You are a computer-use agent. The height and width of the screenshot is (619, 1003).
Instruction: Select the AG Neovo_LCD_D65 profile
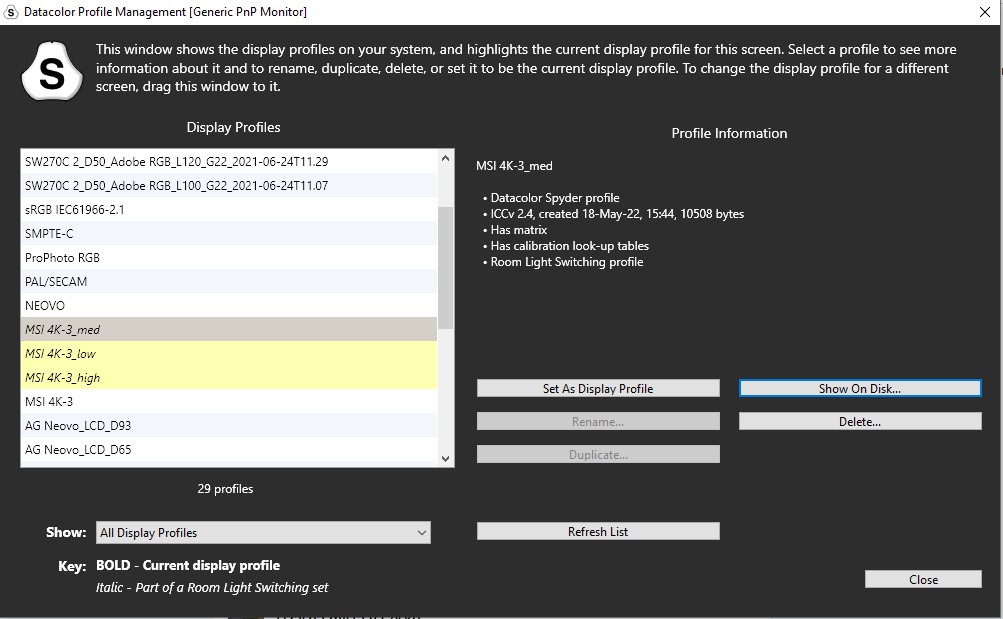pyautogui.click(x=229, y=450)
